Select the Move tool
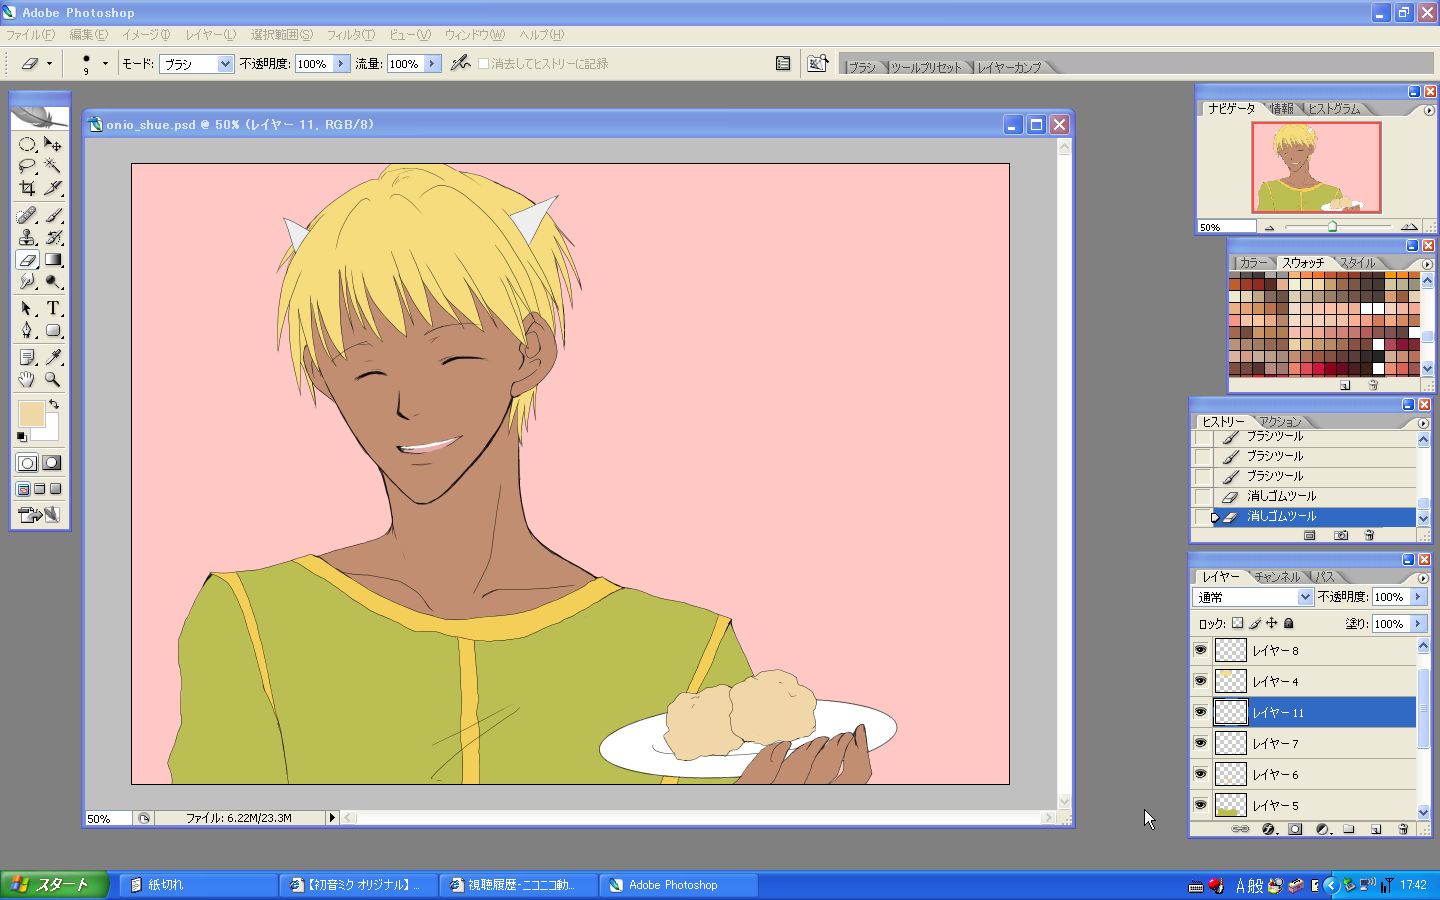 coord(53,144)
